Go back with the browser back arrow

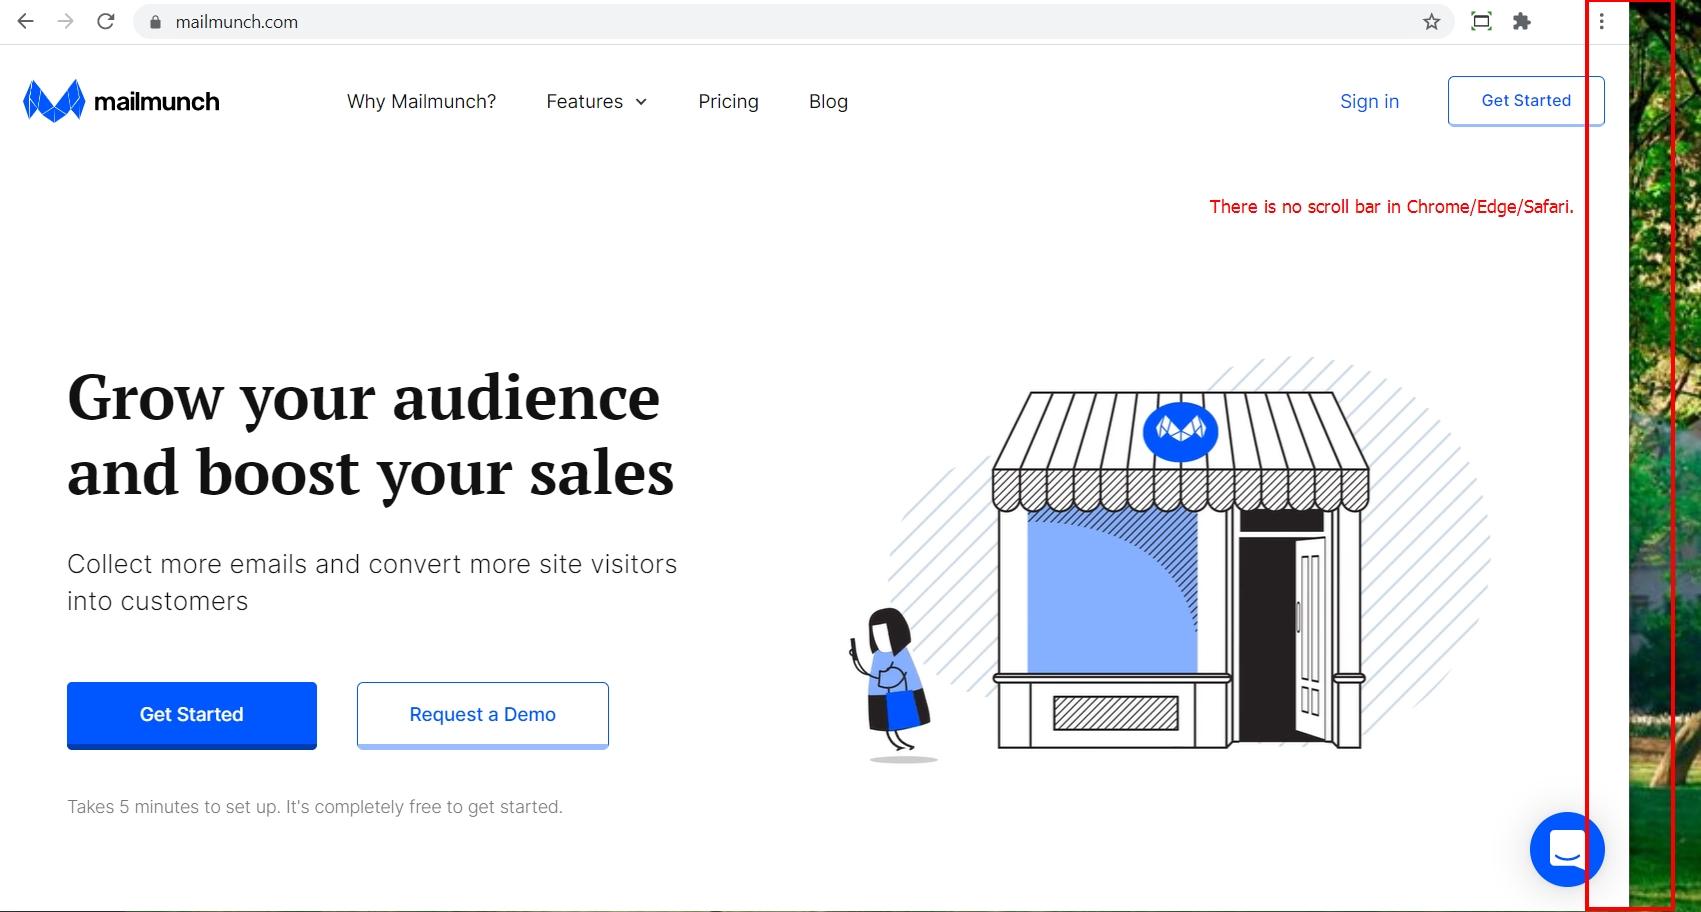pyautogui.click(x=26, y=21)
